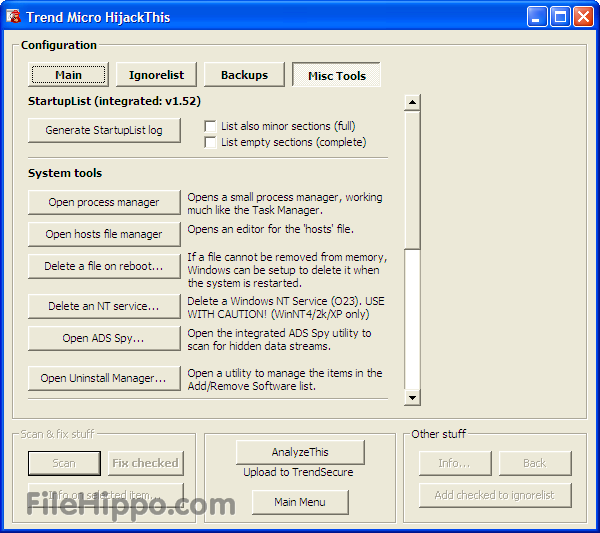Click Generate StartupList log button

104,130
